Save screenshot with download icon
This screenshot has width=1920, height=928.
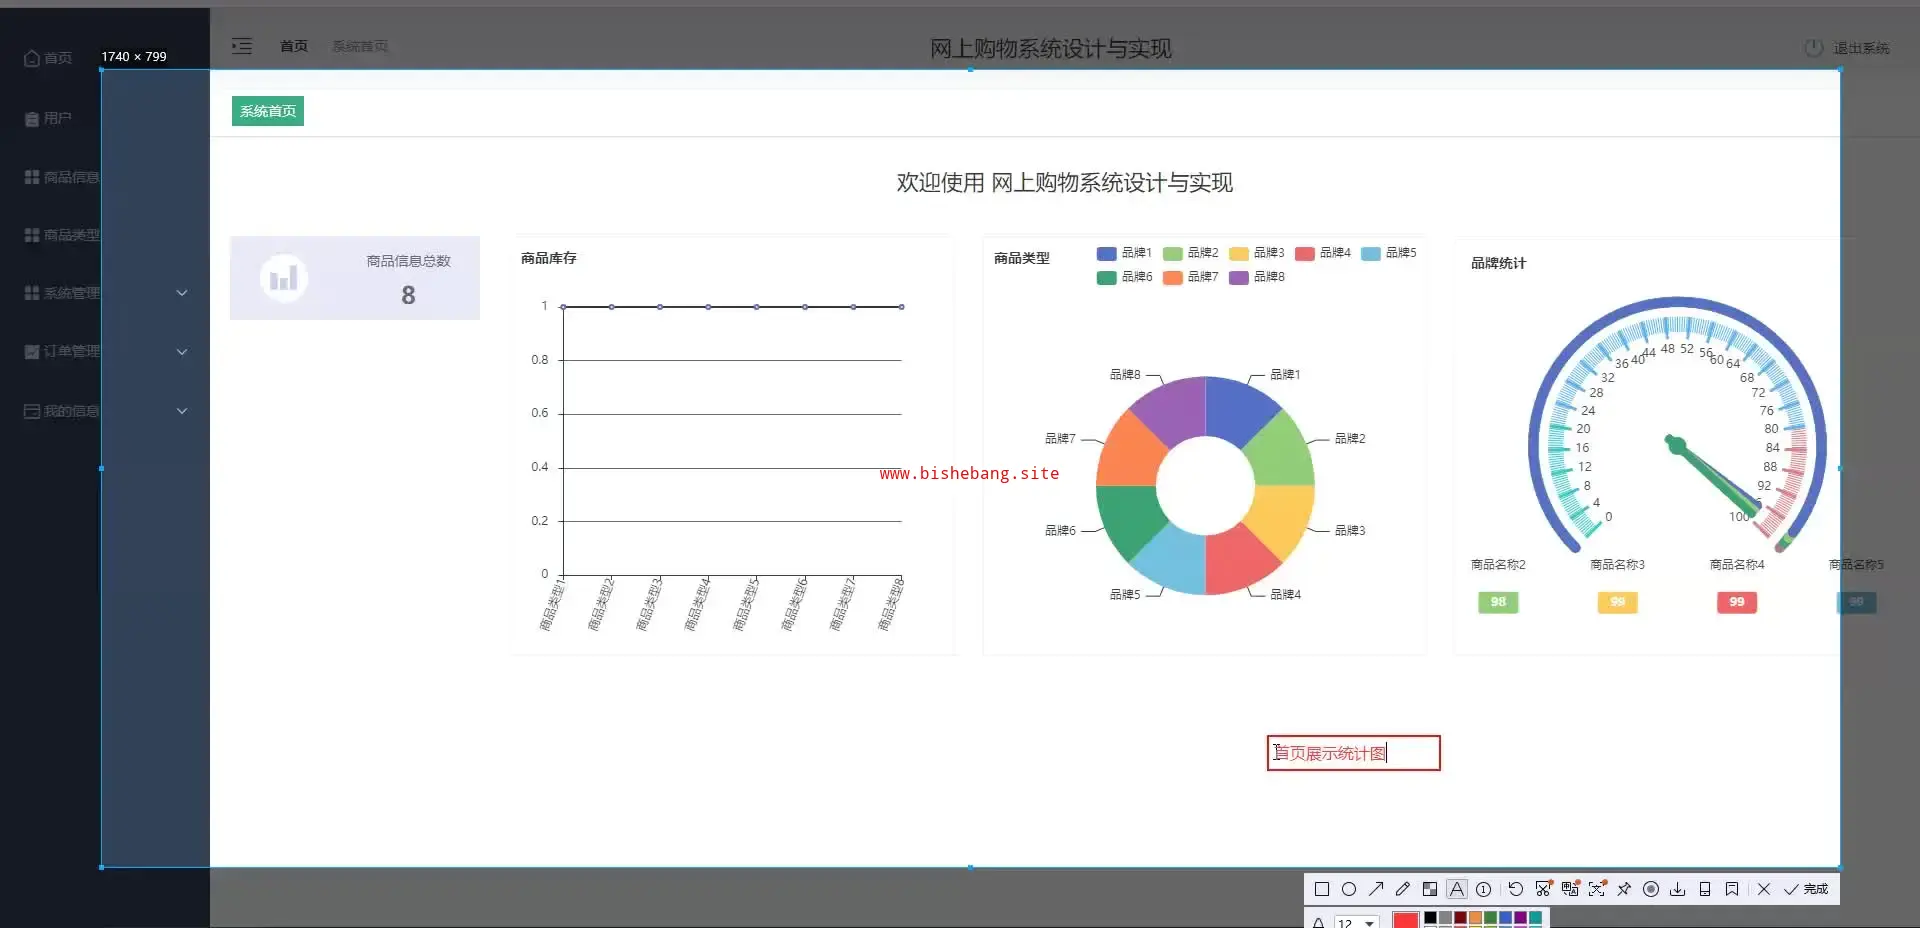1678,889
